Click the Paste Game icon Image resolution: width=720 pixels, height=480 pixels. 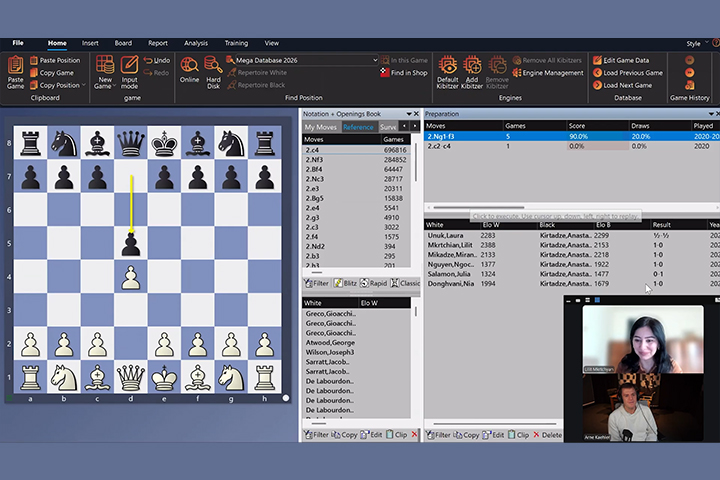[15, 71]
